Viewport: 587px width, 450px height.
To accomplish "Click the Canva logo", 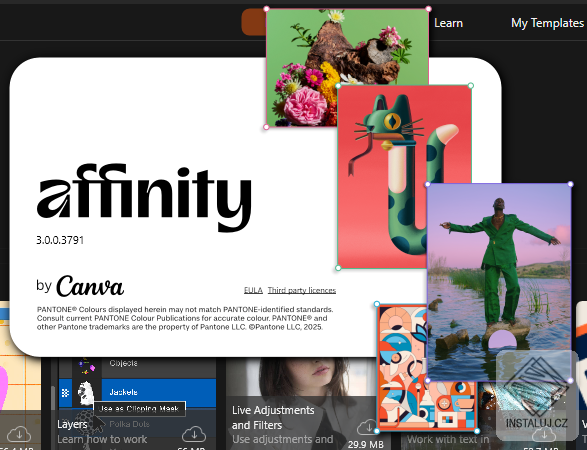I will [90, 286].
